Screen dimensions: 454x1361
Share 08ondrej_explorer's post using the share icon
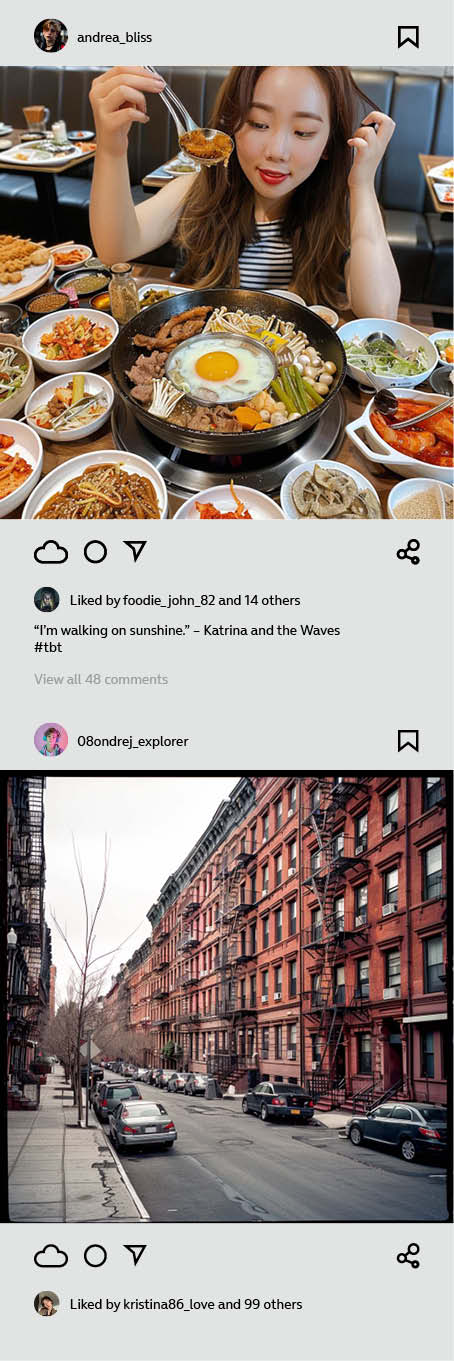[x=408, y=1256]
